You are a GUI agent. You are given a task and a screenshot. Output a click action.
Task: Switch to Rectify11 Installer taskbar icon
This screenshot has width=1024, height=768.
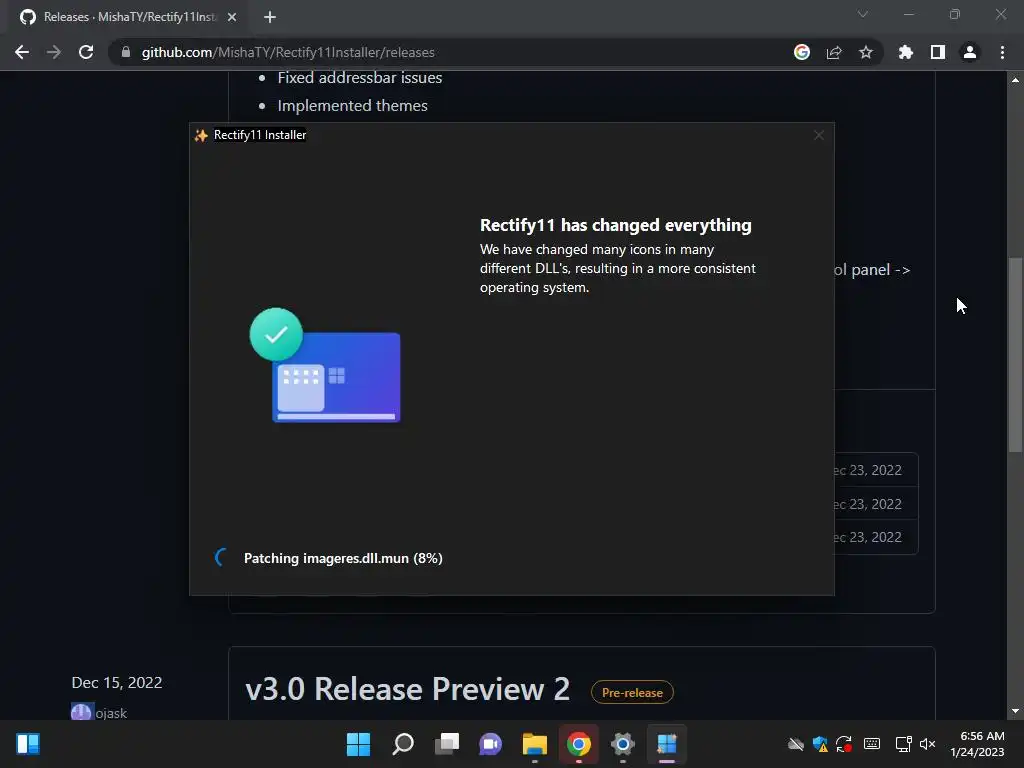click(x=667, y=744)
